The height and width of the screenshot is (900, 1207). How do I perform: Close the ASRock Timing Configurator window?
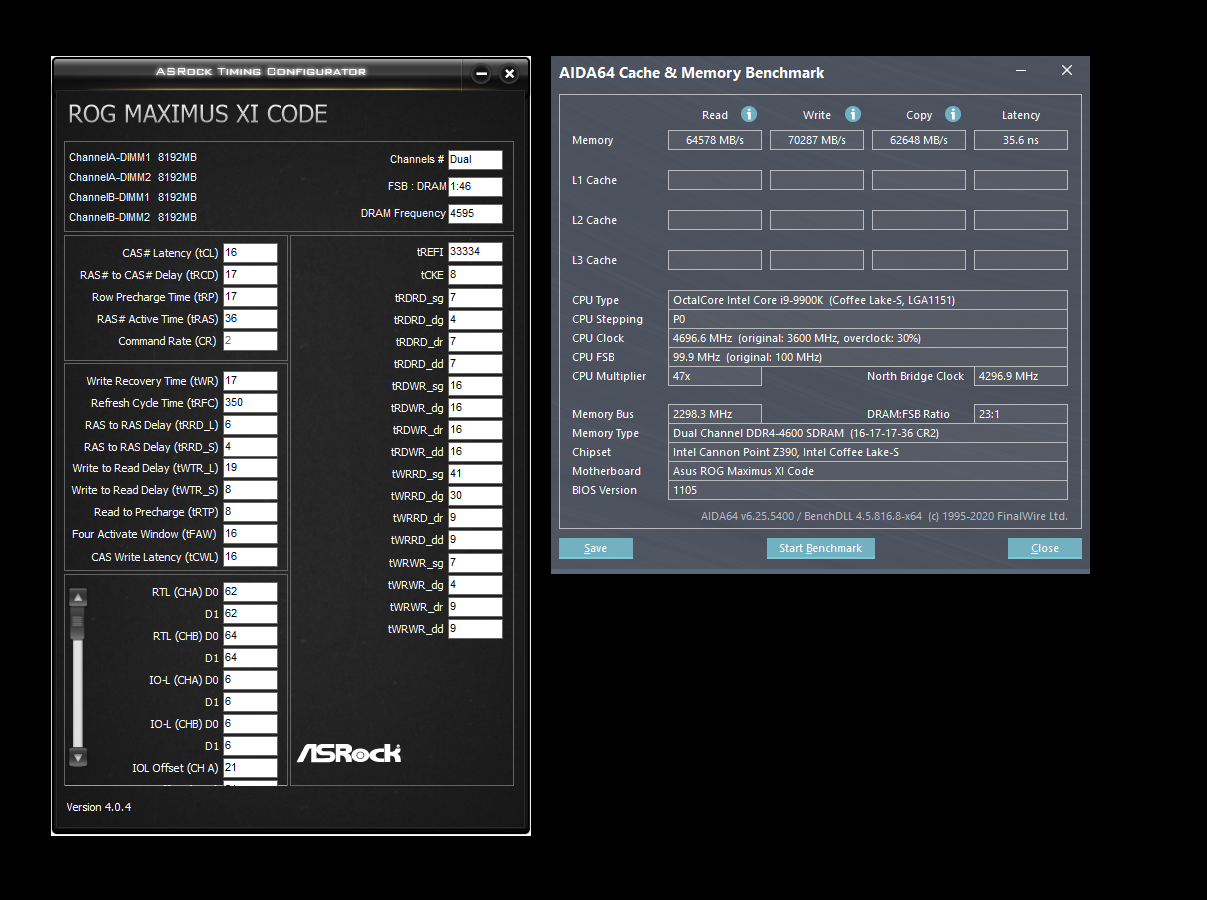509,74
